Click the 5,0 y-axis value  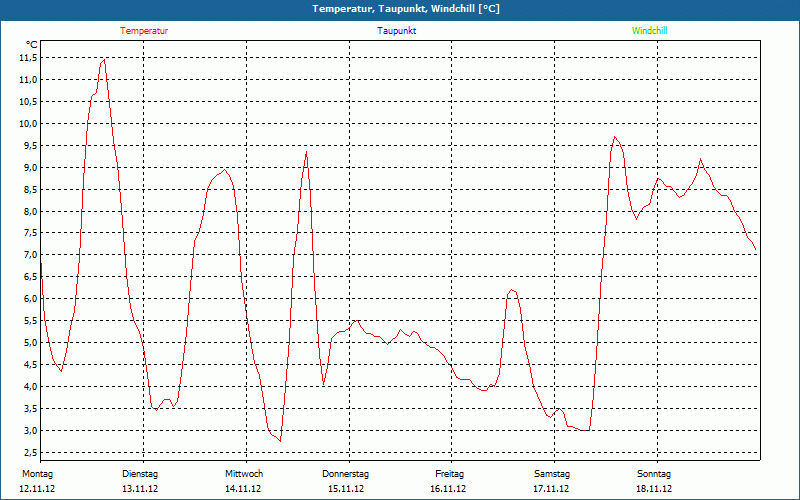pos(30,342)
